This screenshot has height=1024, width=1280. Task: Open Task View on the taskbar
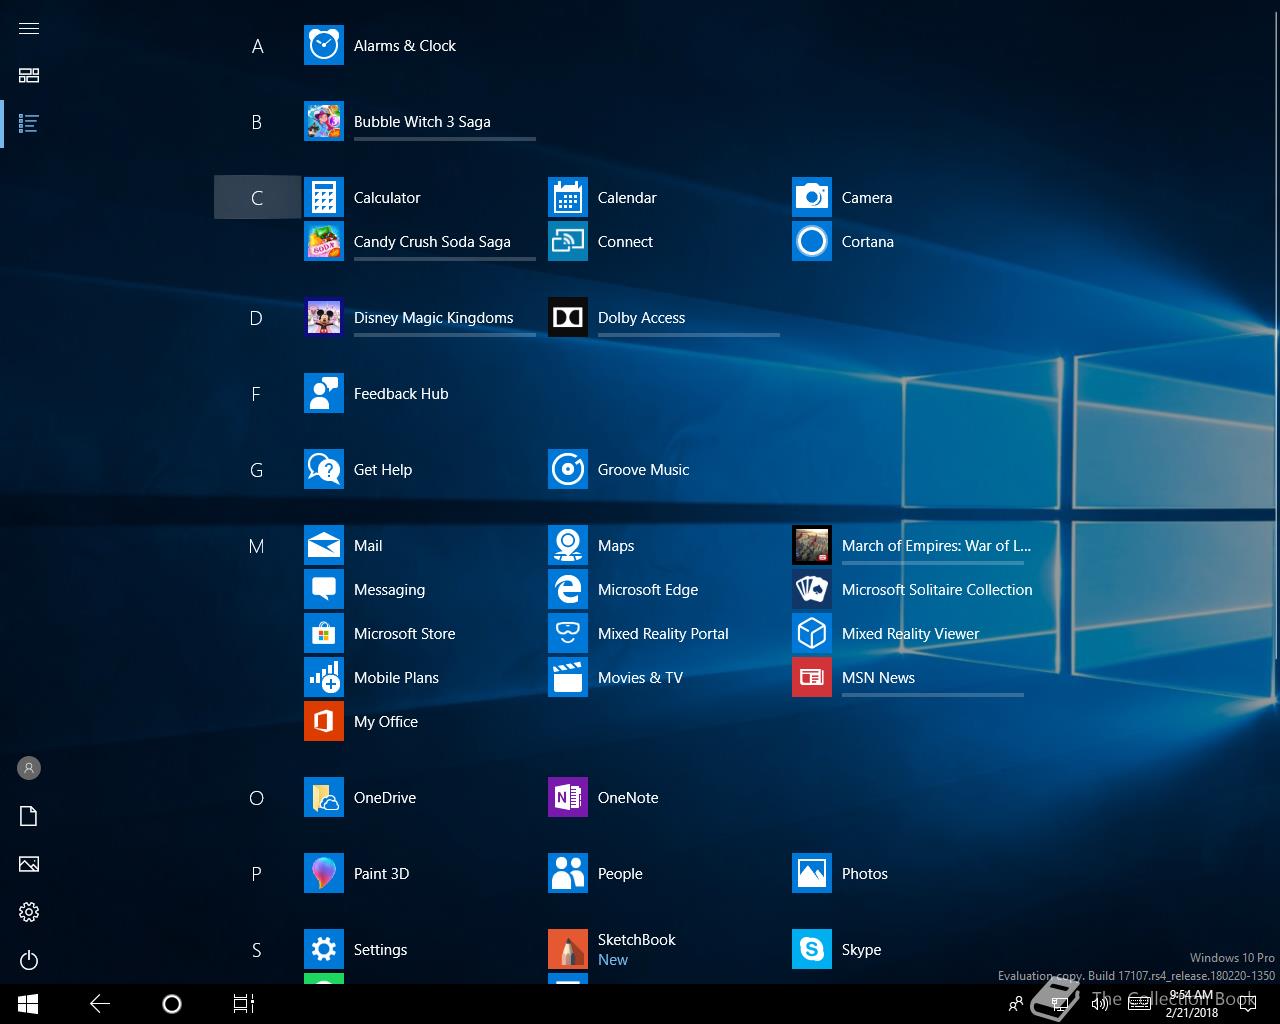[244, 1004]
